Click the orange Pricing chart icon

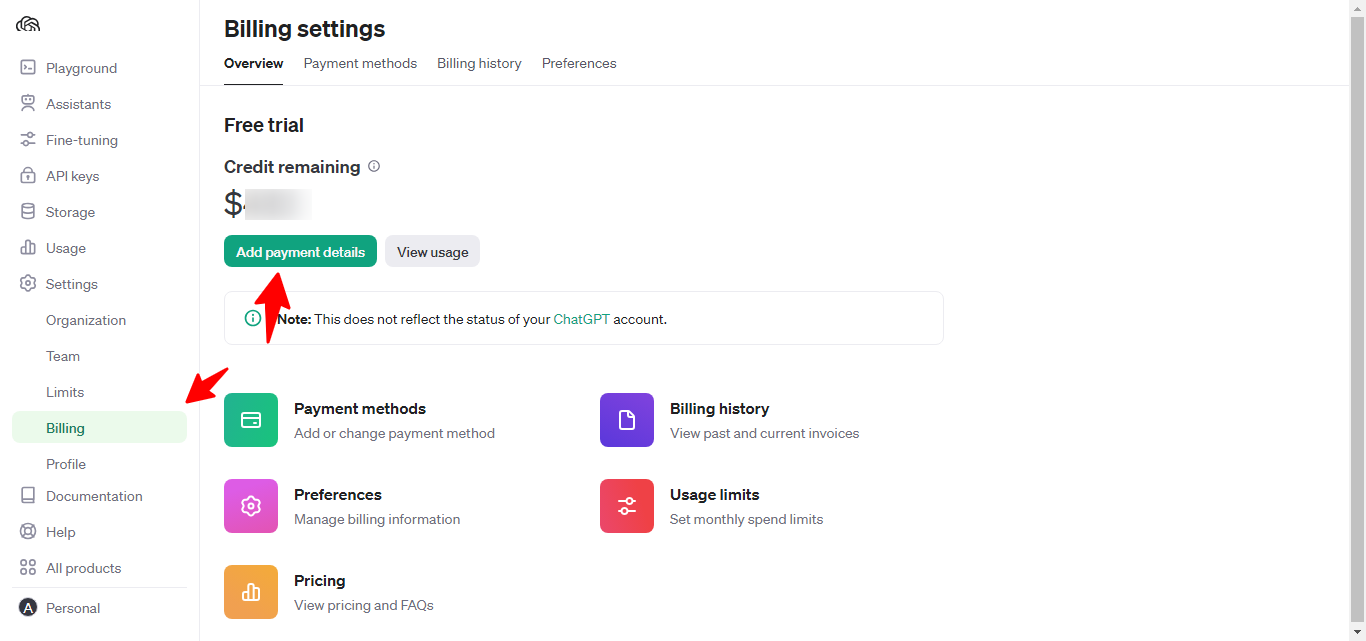coord(251,592)
